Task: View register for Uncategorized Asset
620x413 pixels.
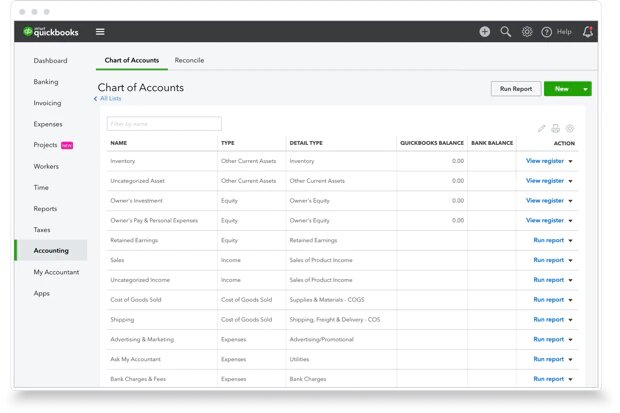Action: pyautogui.click(x=544, y=181)
